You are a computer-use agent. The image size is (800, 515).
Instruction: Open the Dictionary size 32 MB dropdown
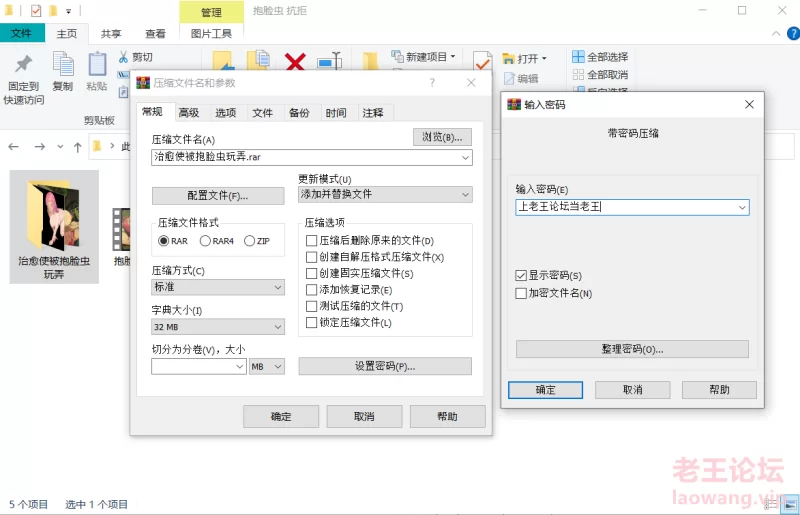coord(218,327)
